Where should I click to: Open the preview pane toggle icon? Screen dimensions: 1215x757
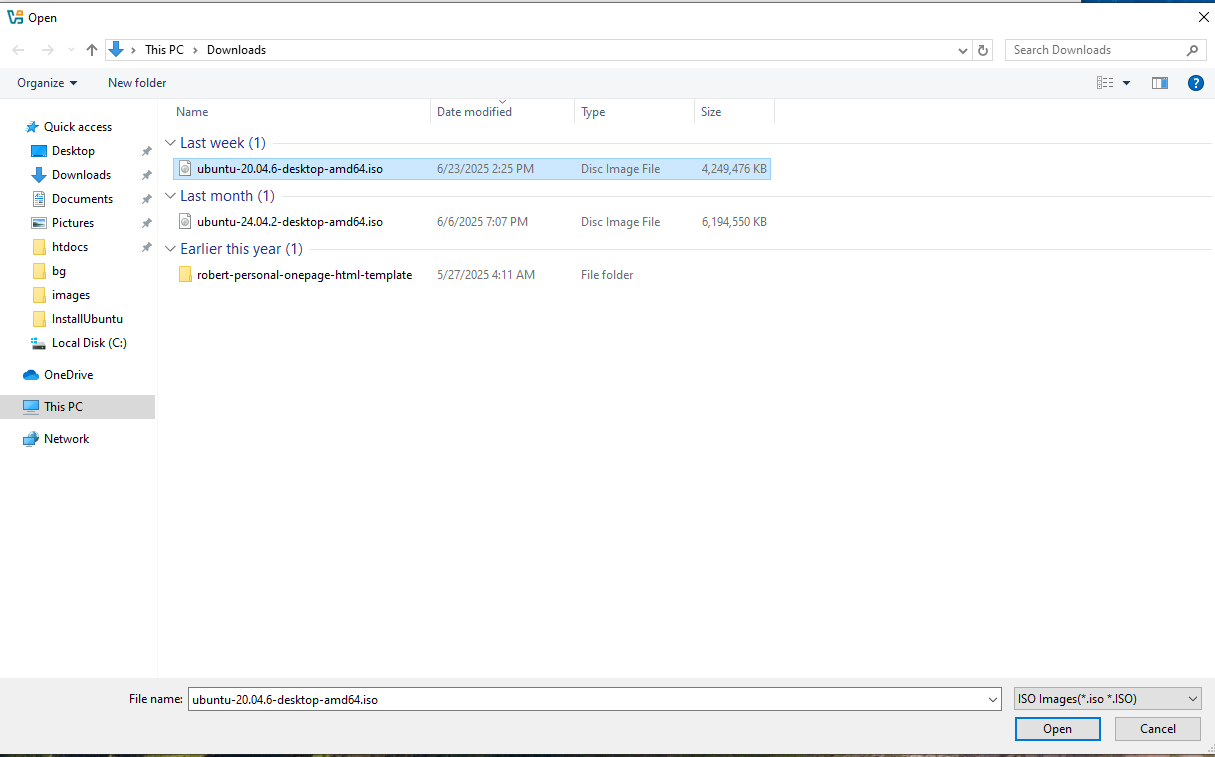1159,83
